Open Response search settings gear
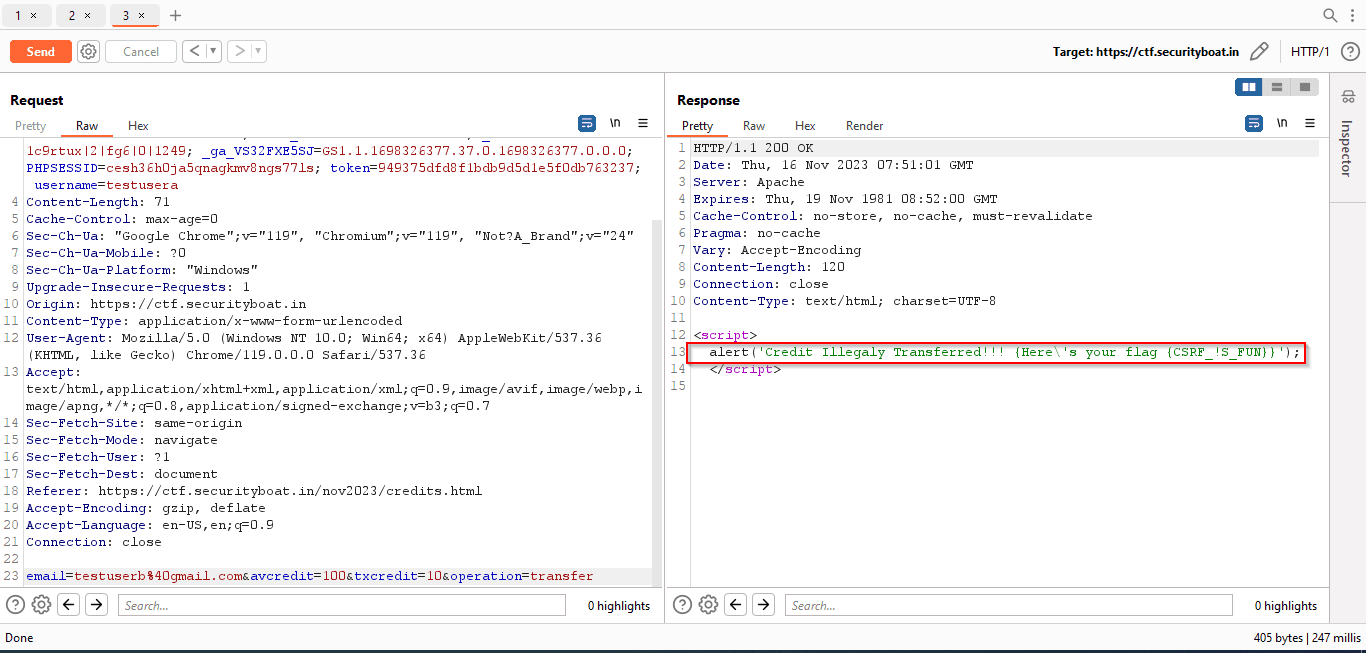 [708, 604]
